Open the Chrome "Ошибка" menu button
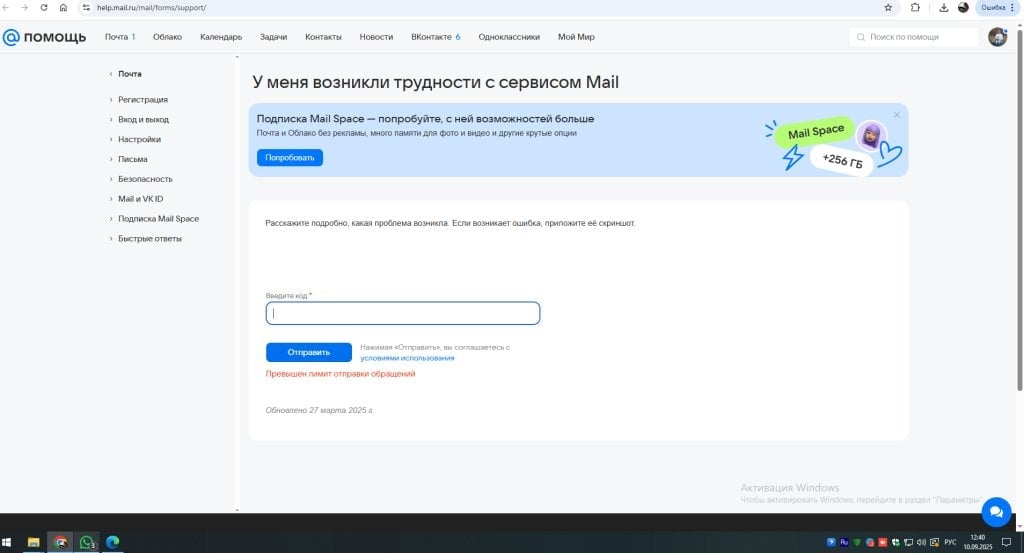Image resolution: width=1024 pixels, height=553 pixels. pyautogui.click(x=998, y=7)
